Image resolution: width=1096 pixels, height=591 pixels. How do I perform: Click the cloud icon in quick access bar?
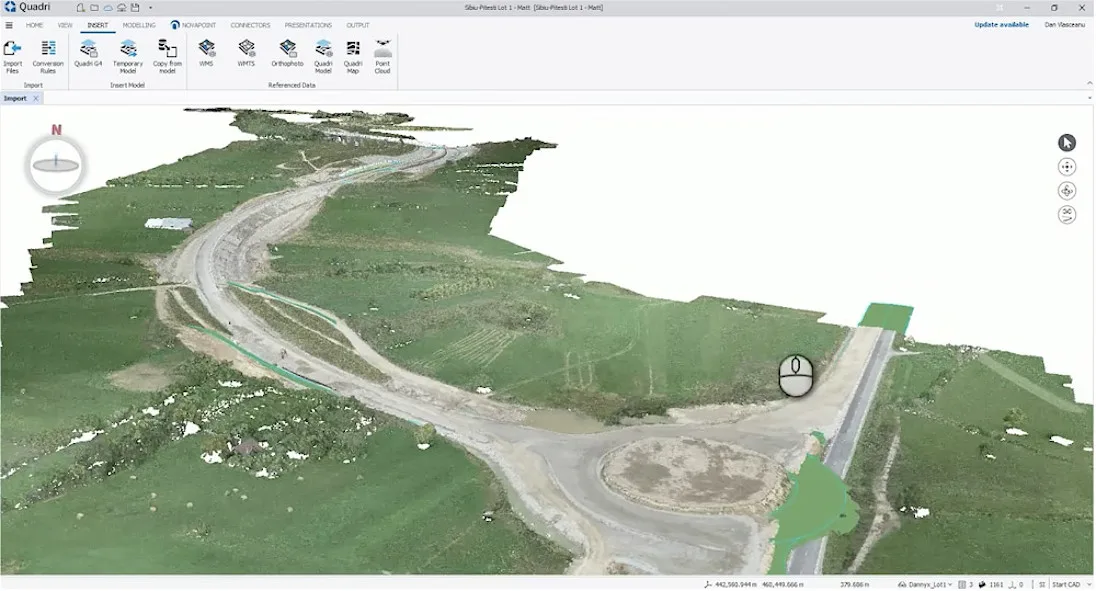(108, 8)
